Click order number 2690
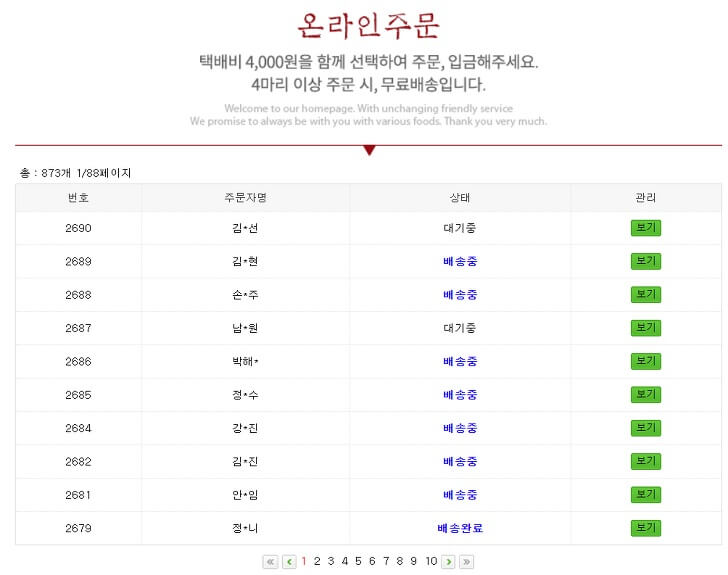Screen dimensions: 728x575 pyautogui.click(x=78, y=228)
